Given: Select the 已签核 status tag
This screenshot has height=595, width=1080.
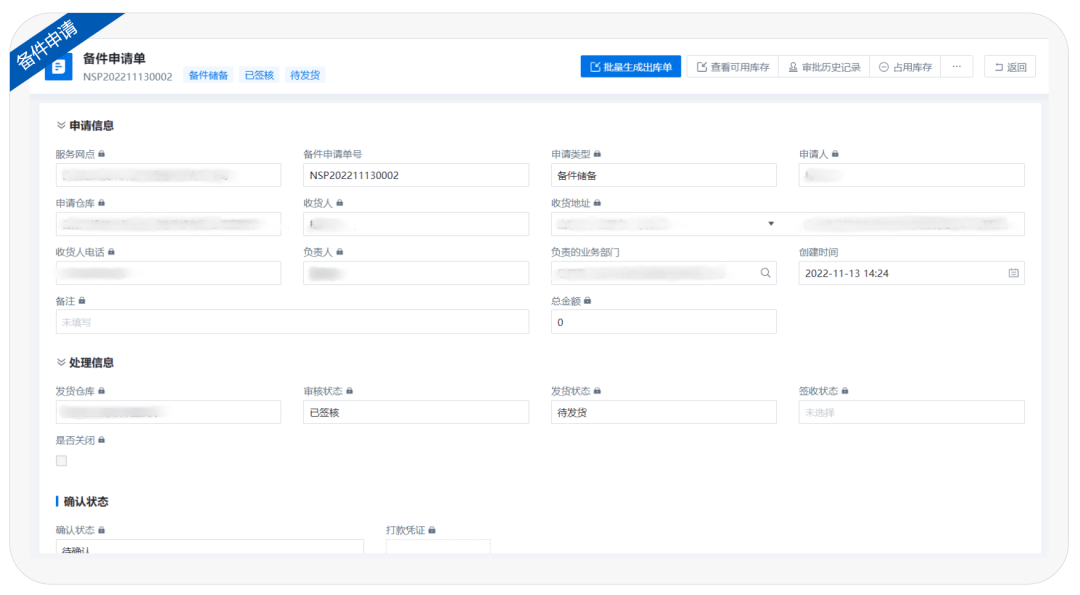Looking at the screenshot, I should (259, 76).
